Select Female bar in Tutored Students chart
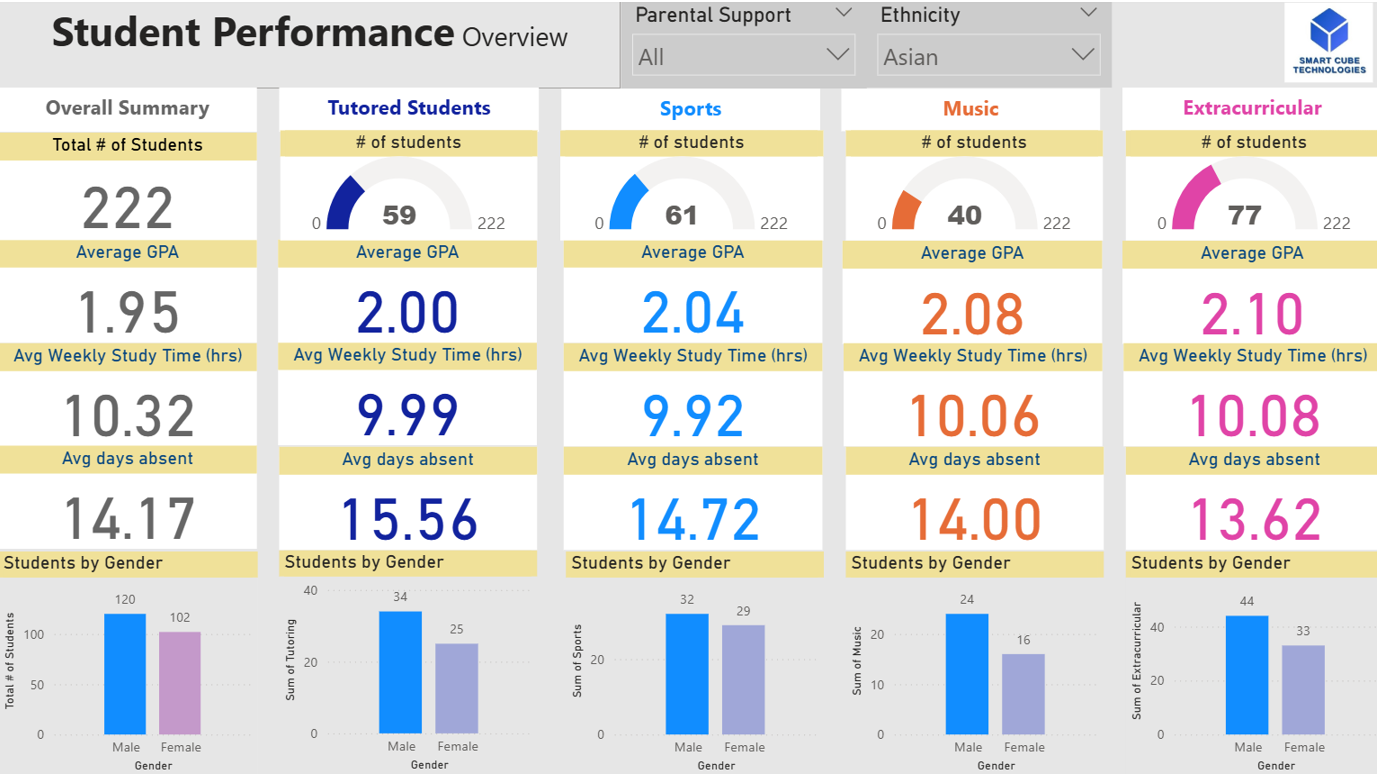 (456, 688)
